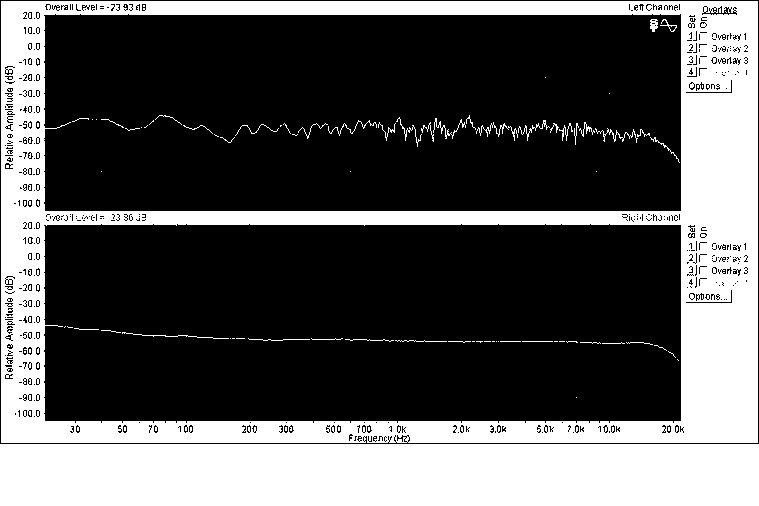Click Set button 4 for Left Channel overlays

tap(692, 73)
